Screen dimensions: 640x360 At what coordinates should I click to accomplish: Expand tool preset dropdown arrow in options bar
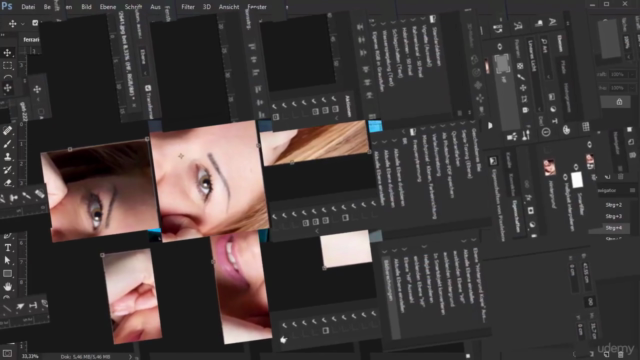point(22,24)
